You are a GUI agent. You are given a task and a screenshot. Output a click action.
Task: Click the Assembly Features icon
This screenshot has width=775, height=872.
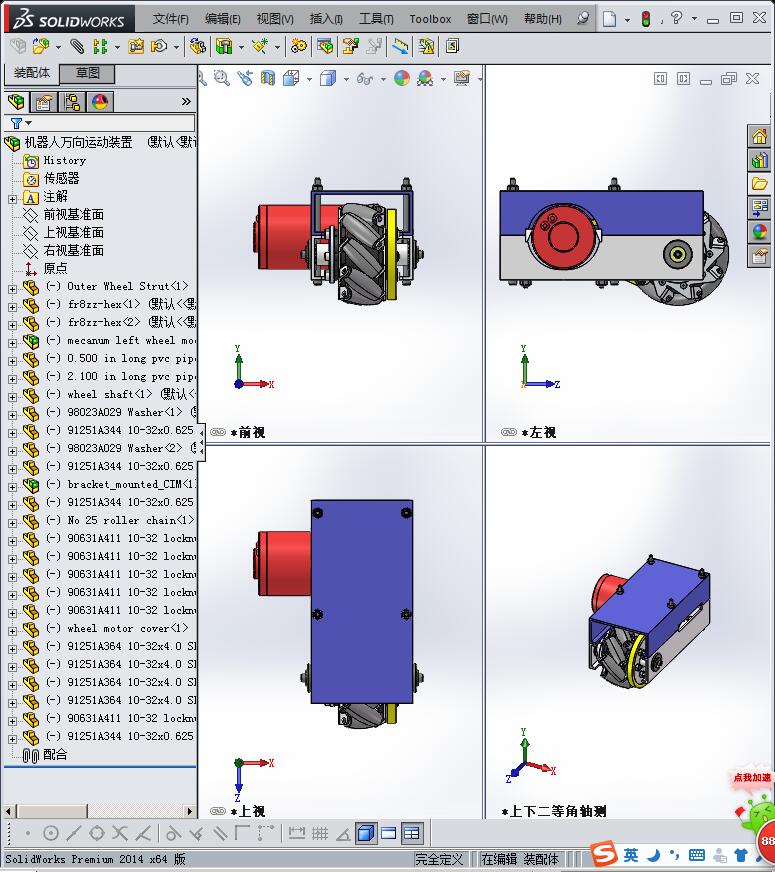coord(225,46)
